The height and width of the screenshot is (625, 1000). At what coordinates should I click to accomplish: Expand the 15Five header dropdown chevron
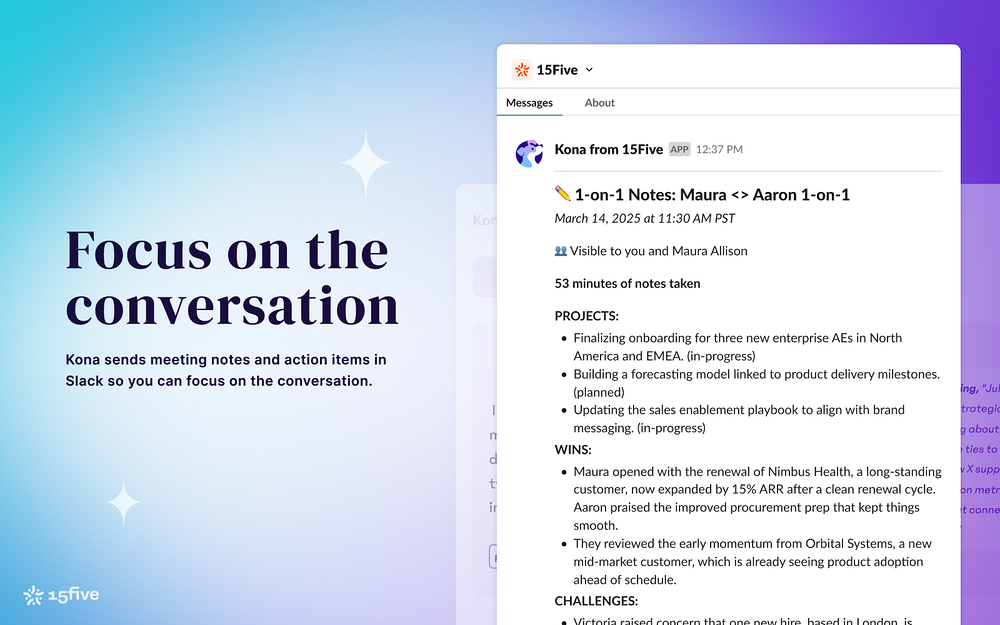pyautogui.click(x=589, y=70)
